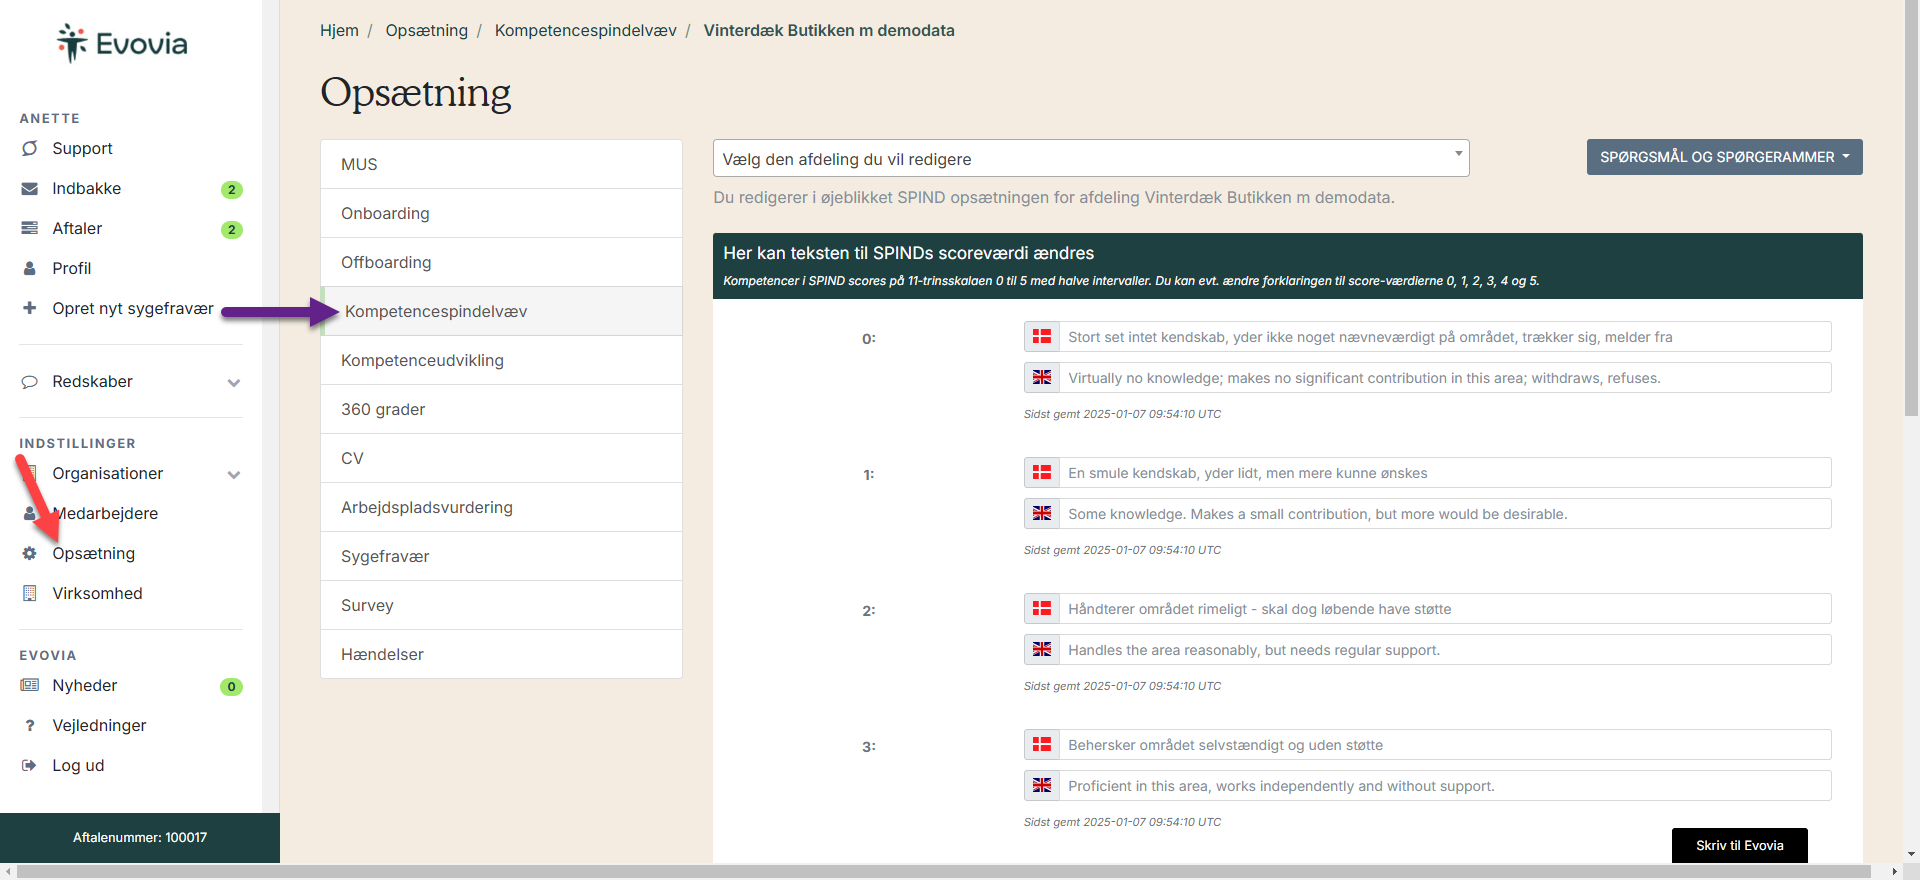This screenshot has width=1920, height=880.
Task: Click the Aftaler badge showing 2
Action: (x=231, y=229)
